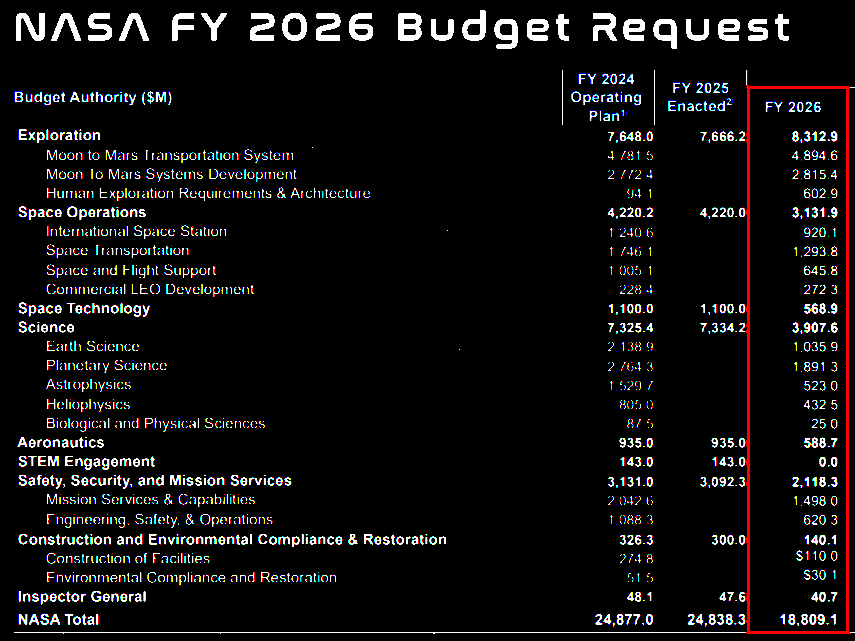Image resolution: width=855 pixels, height=641 pixels.
Task: Click Exploration FY 2025 value 7,666.2
Action: pos(723,136)
